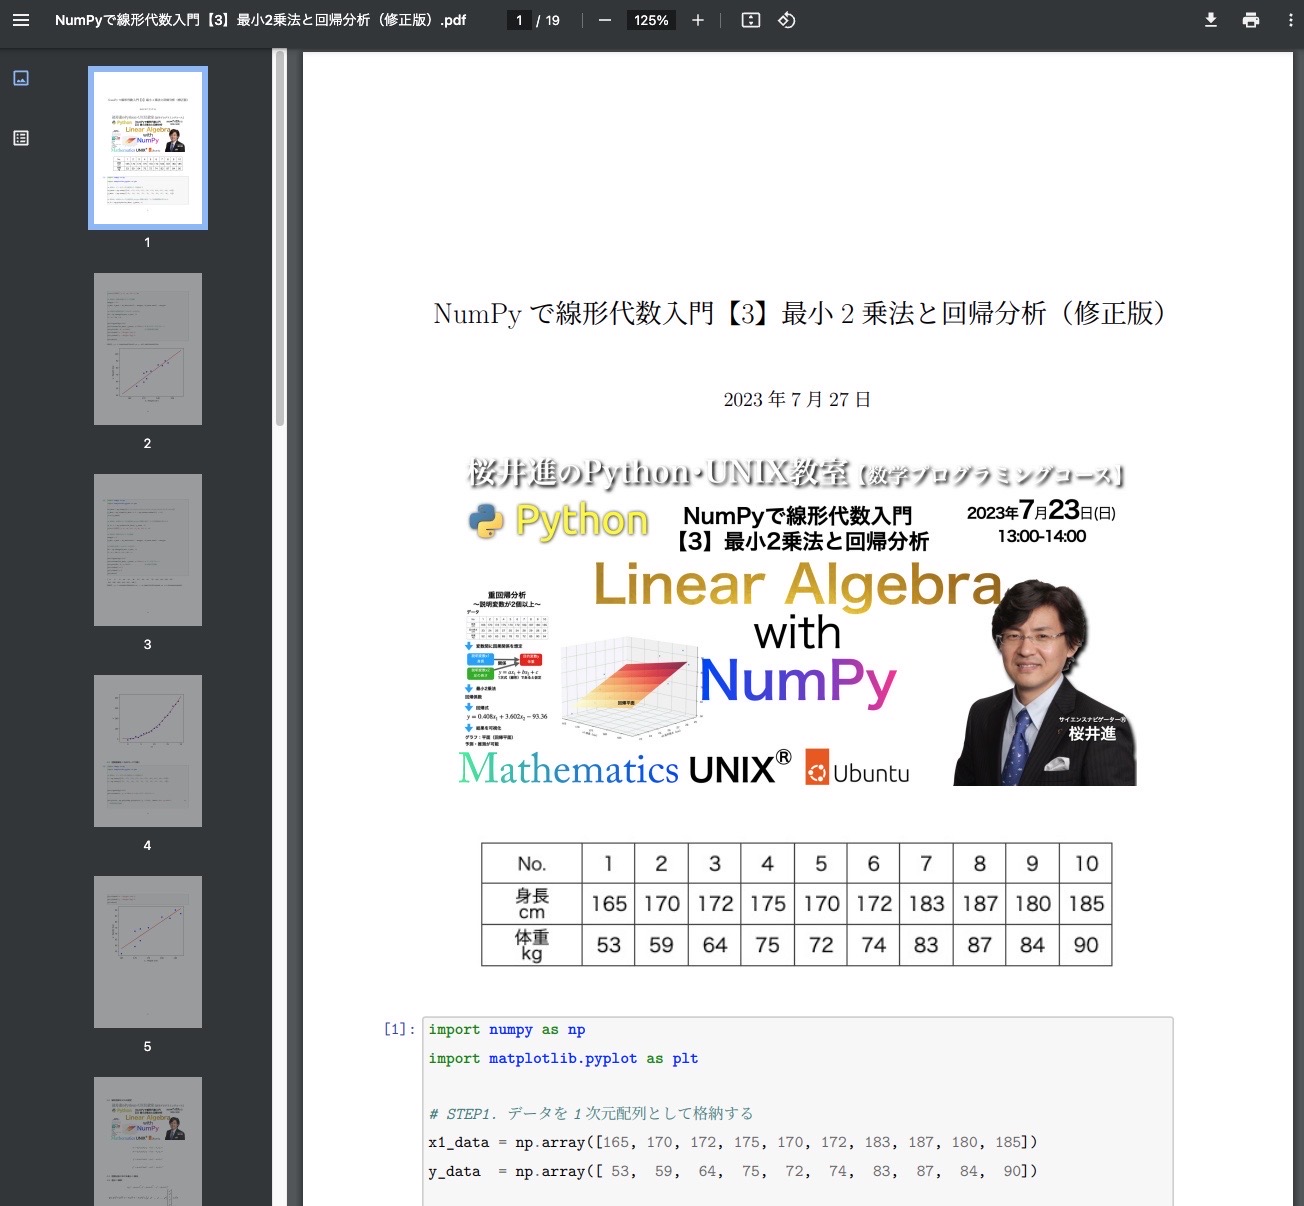This screenshot has height=1206, width=1304.
Task: Click the x1_data array code line
Action: [x=733, y=1142]
